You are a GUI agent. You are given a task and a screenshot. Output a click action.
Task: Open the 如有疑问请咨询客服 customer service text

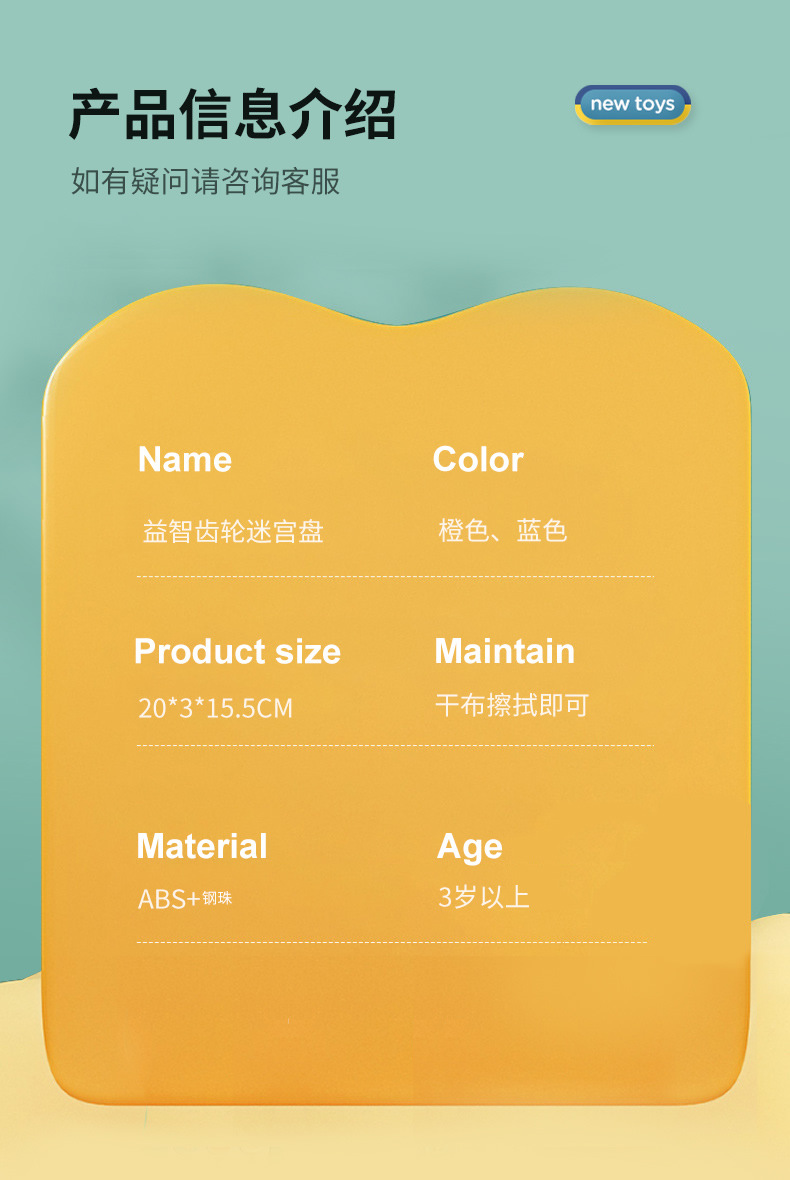[206, 181]
